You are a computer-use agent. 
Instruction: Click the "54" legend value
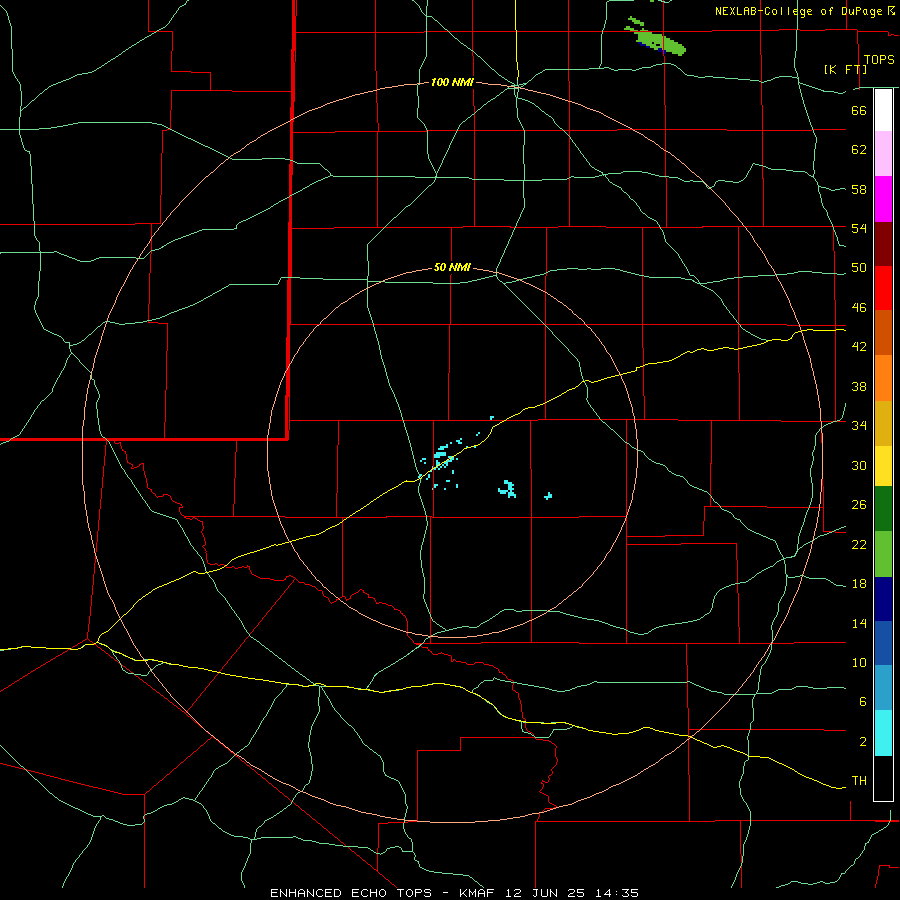(x=859, y=228)
